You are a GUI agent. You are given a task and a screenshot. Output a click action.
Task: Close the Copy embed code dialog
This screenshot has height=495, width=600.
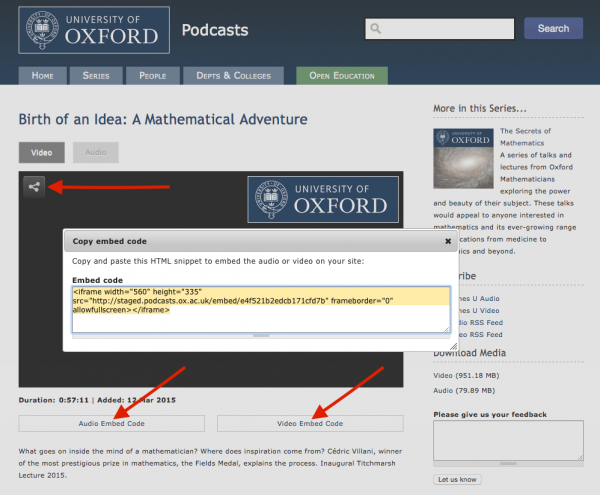(x=448, y=241)
